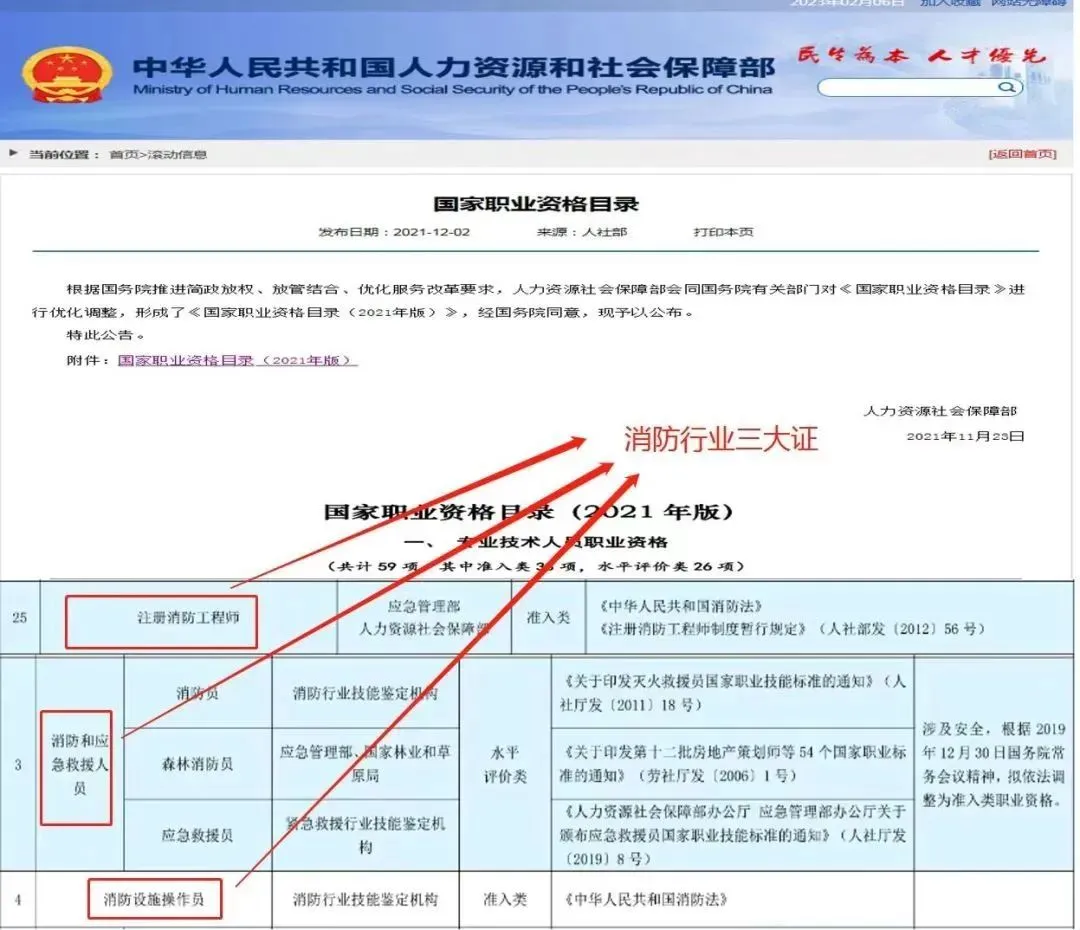Click 打印本页 to print the page
Screen dimensions: 1080x930
click(x=724, y=232)
